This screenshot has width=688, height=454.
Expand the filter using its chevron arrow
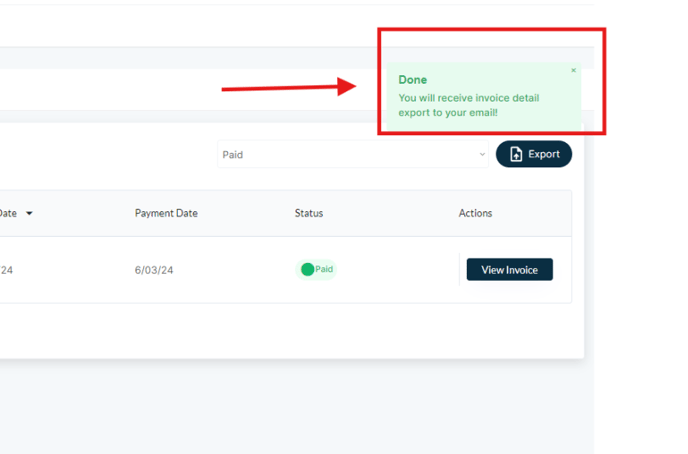[x=482, y=155]
